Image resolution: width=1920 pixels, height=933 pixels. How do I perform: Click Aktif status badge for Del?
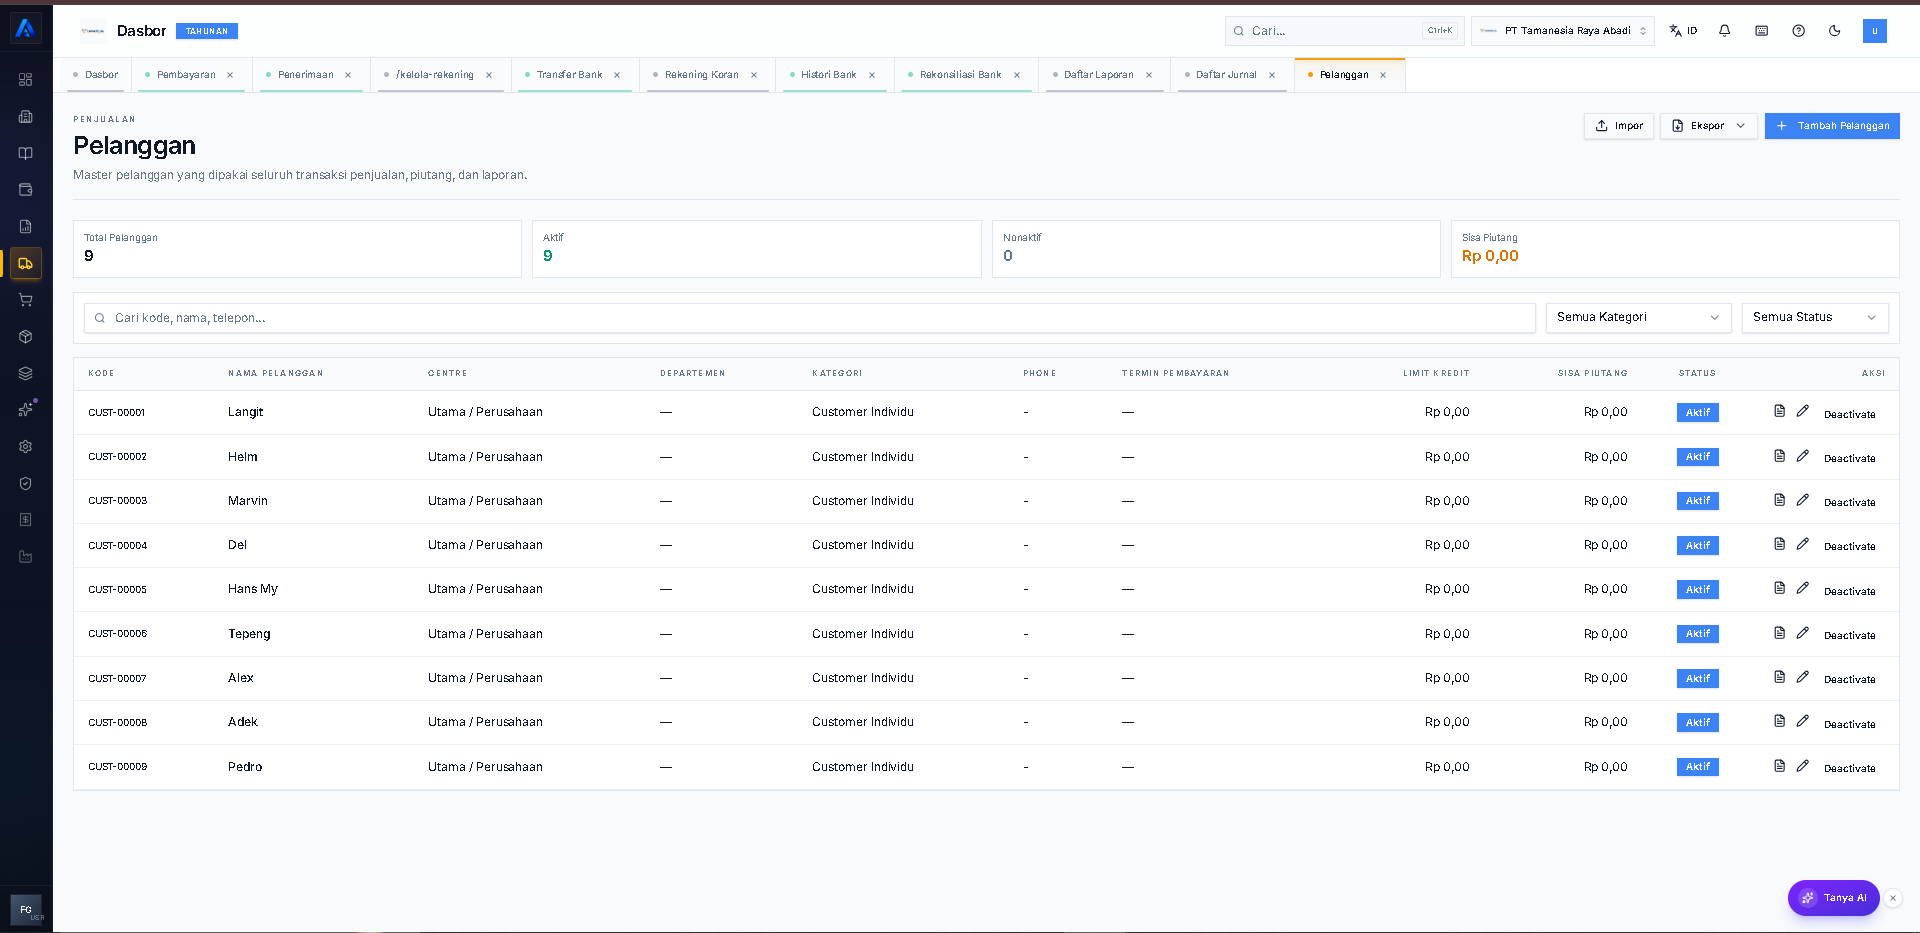pyautogui.click(x=1698, y=545)
